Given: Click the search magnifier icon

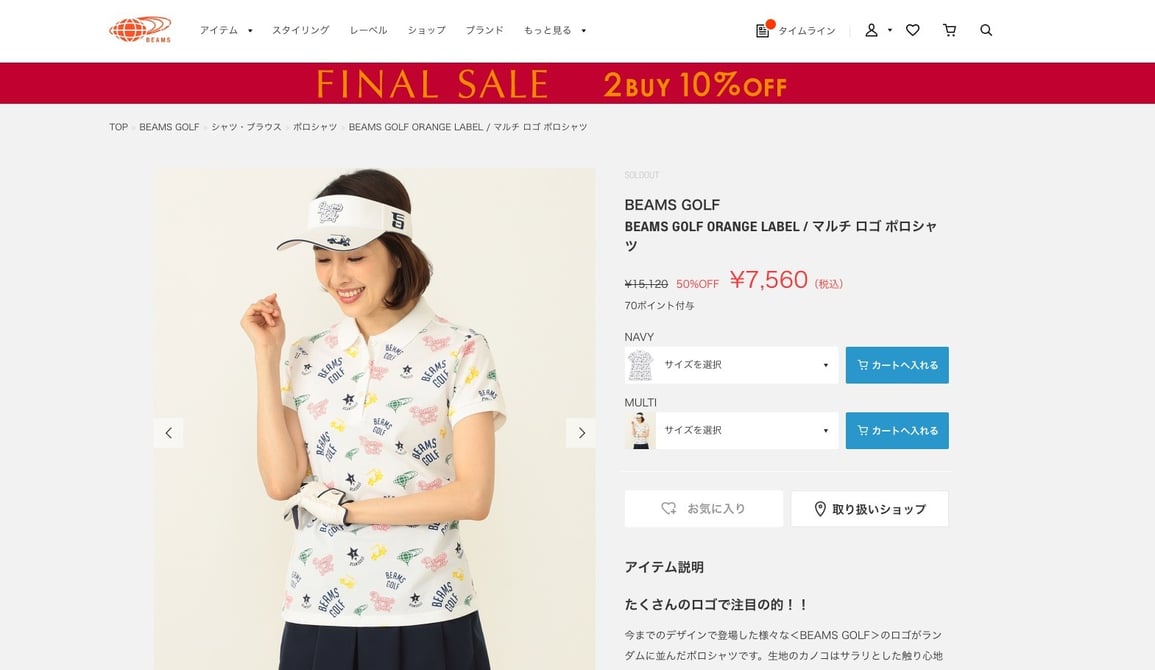Looking at the screenshot, I should pyautogui.click(x=986, y=30).
